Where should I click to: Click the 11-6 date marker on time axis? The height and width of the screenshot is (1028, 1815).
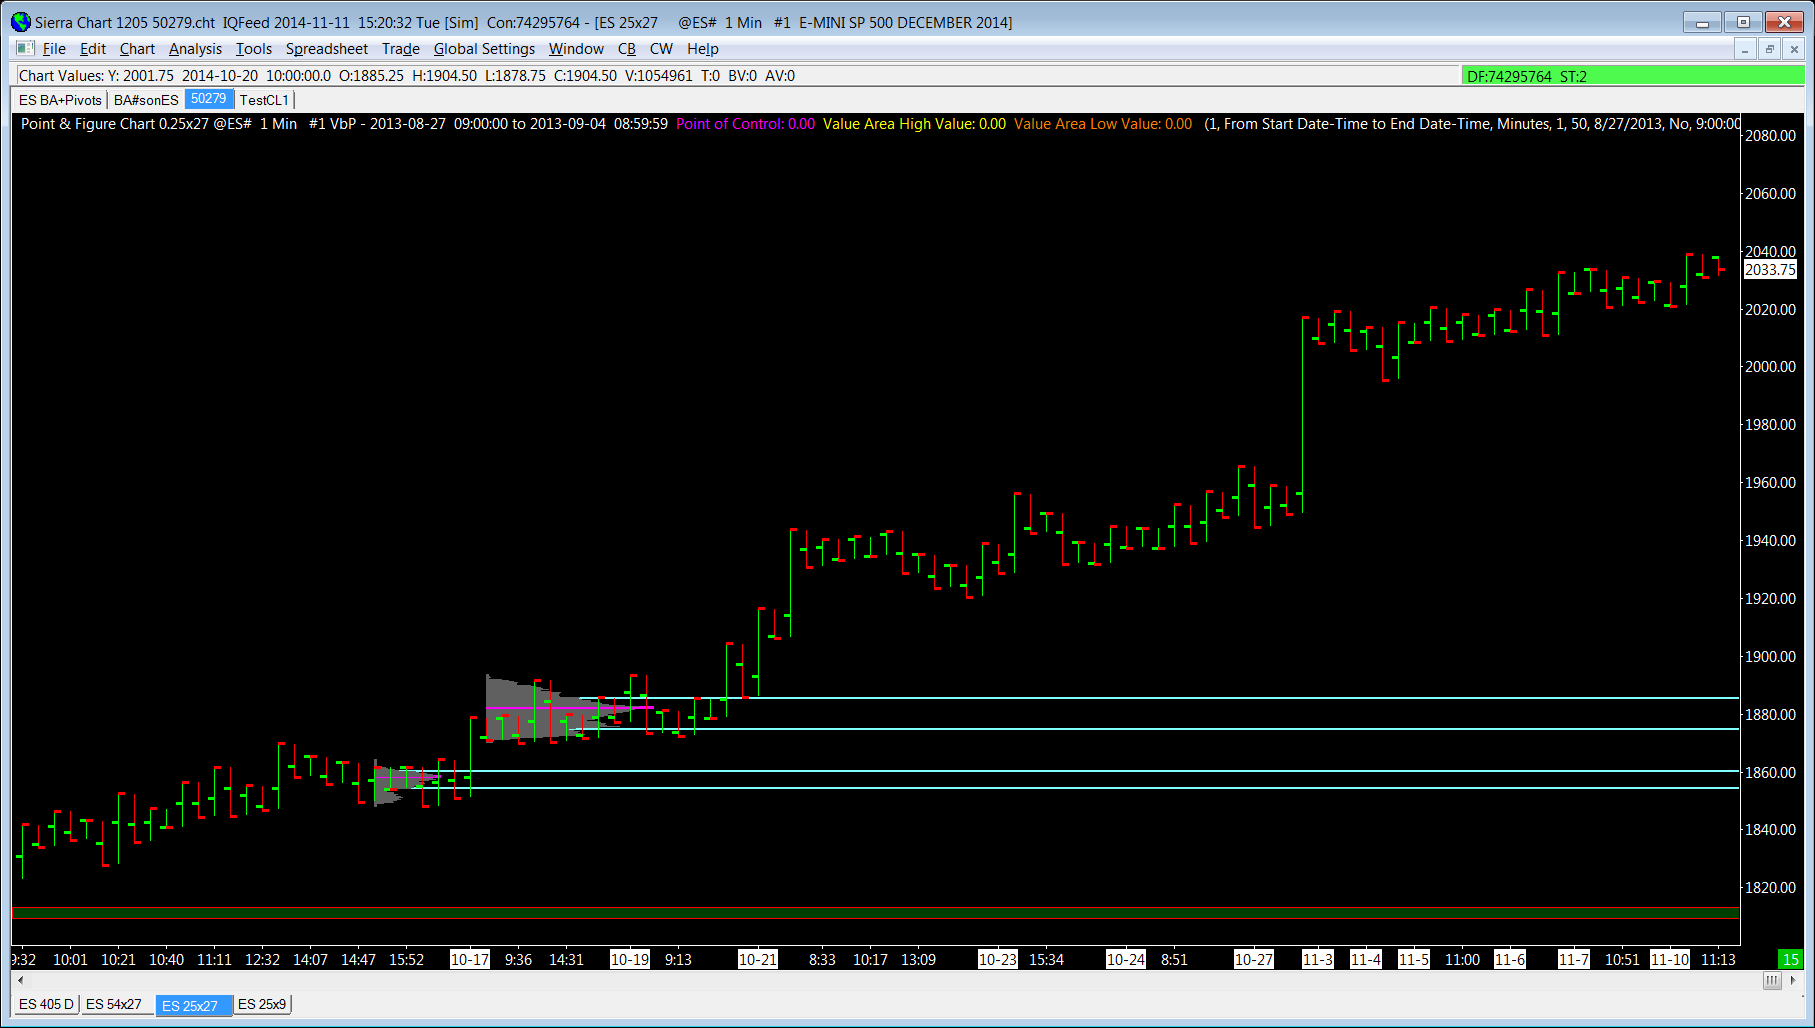[1510, 959]
